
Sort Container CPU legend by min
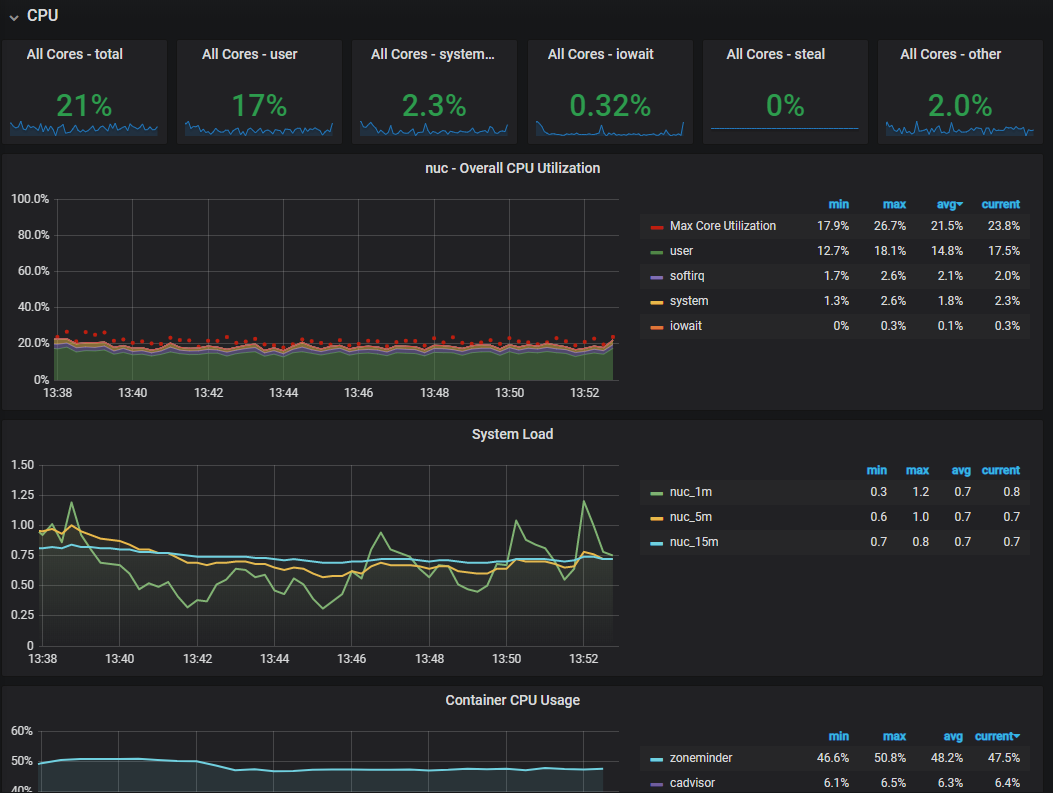coord(838,736)
